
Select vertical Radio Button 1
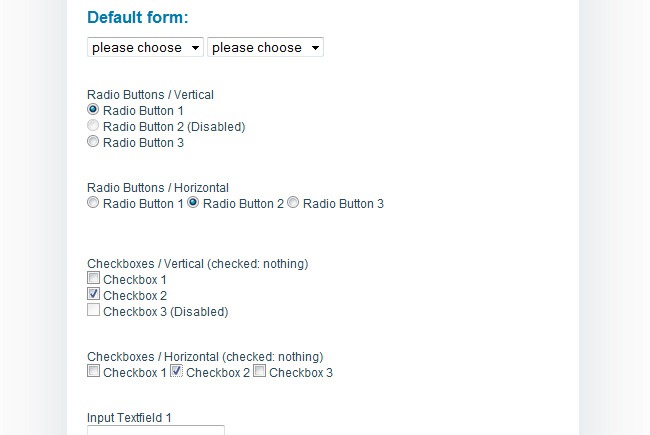[93, 110]
